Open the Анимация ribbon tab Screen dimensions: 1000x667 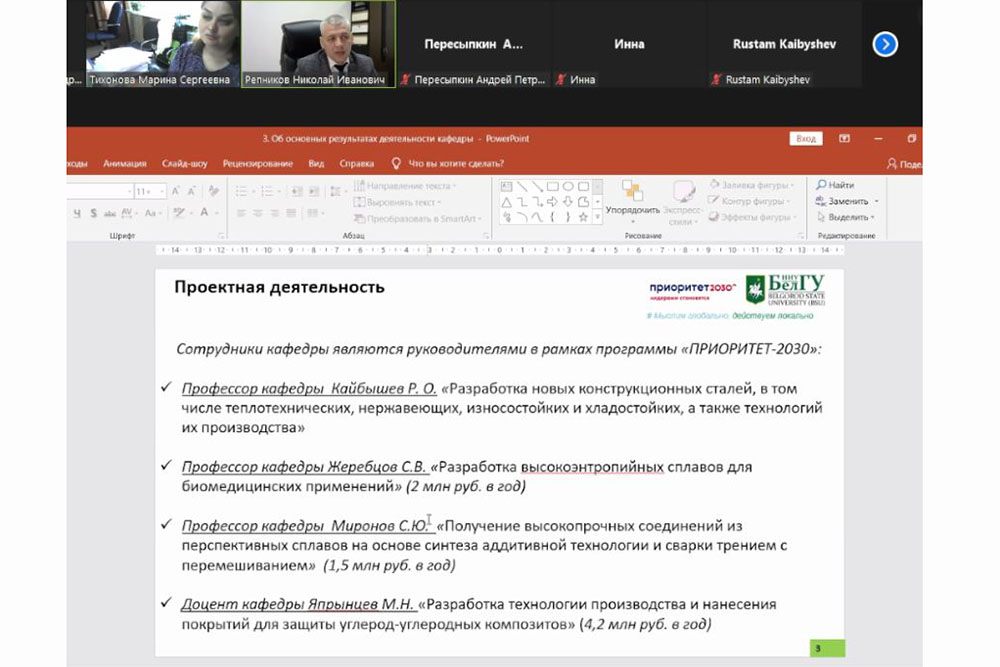click(125, 164)
